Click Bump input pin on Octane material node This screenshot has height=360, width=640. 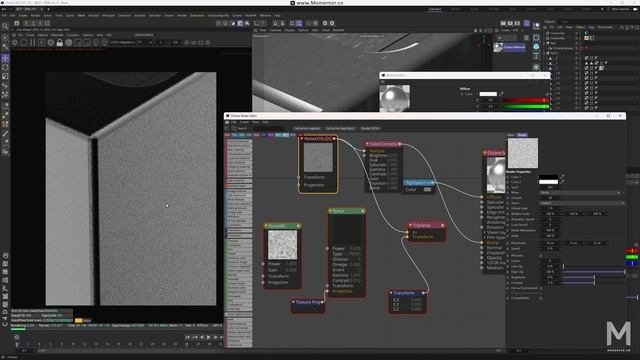[x=482, y=242]
